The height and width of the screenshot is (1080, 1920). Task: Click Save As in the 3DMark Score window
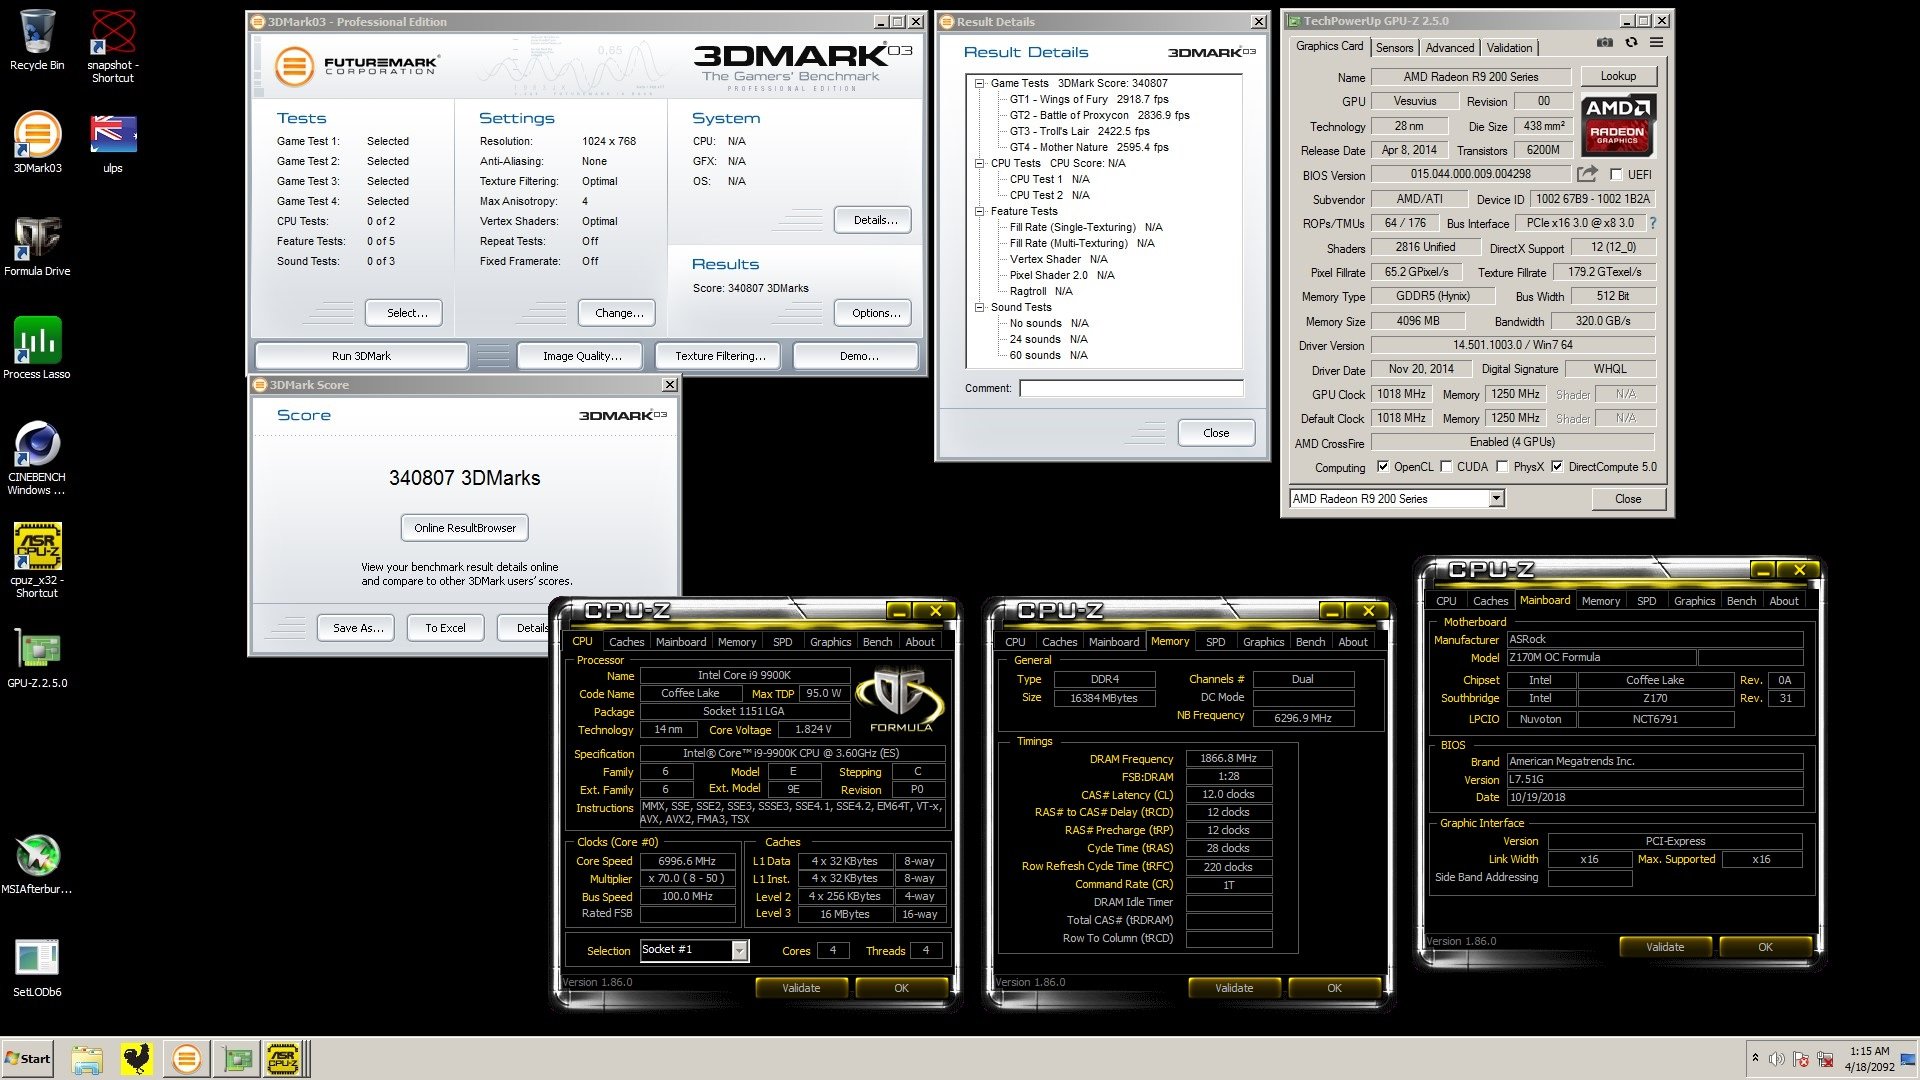pyautogui.click(x=357, y=628)
